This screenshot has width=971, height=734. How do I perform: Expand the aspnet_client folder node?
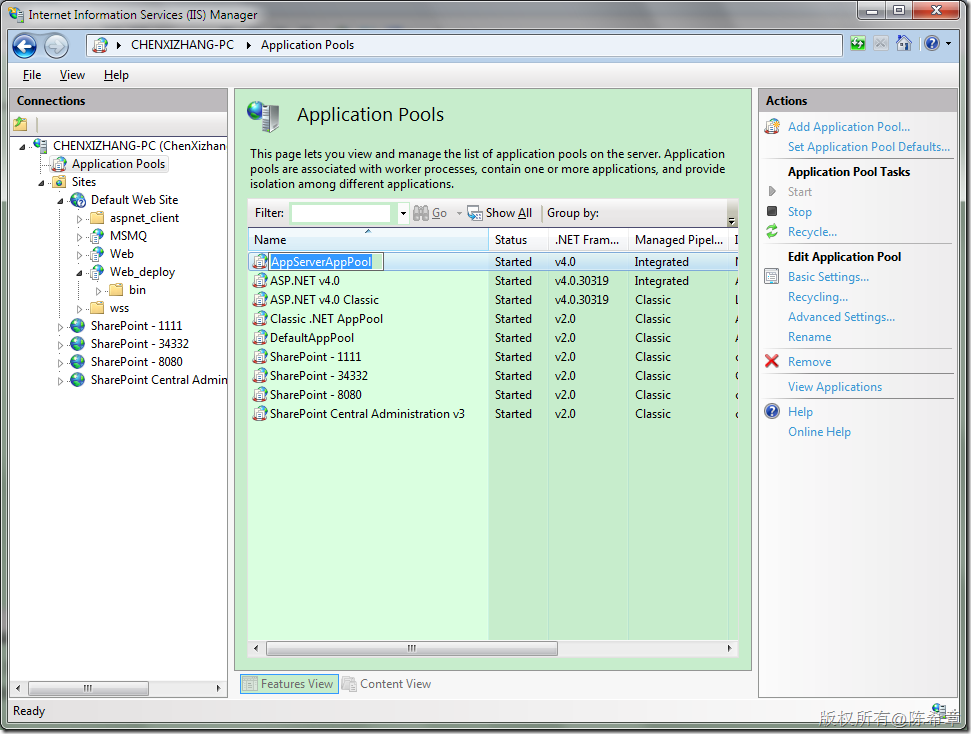click(80, 218)
